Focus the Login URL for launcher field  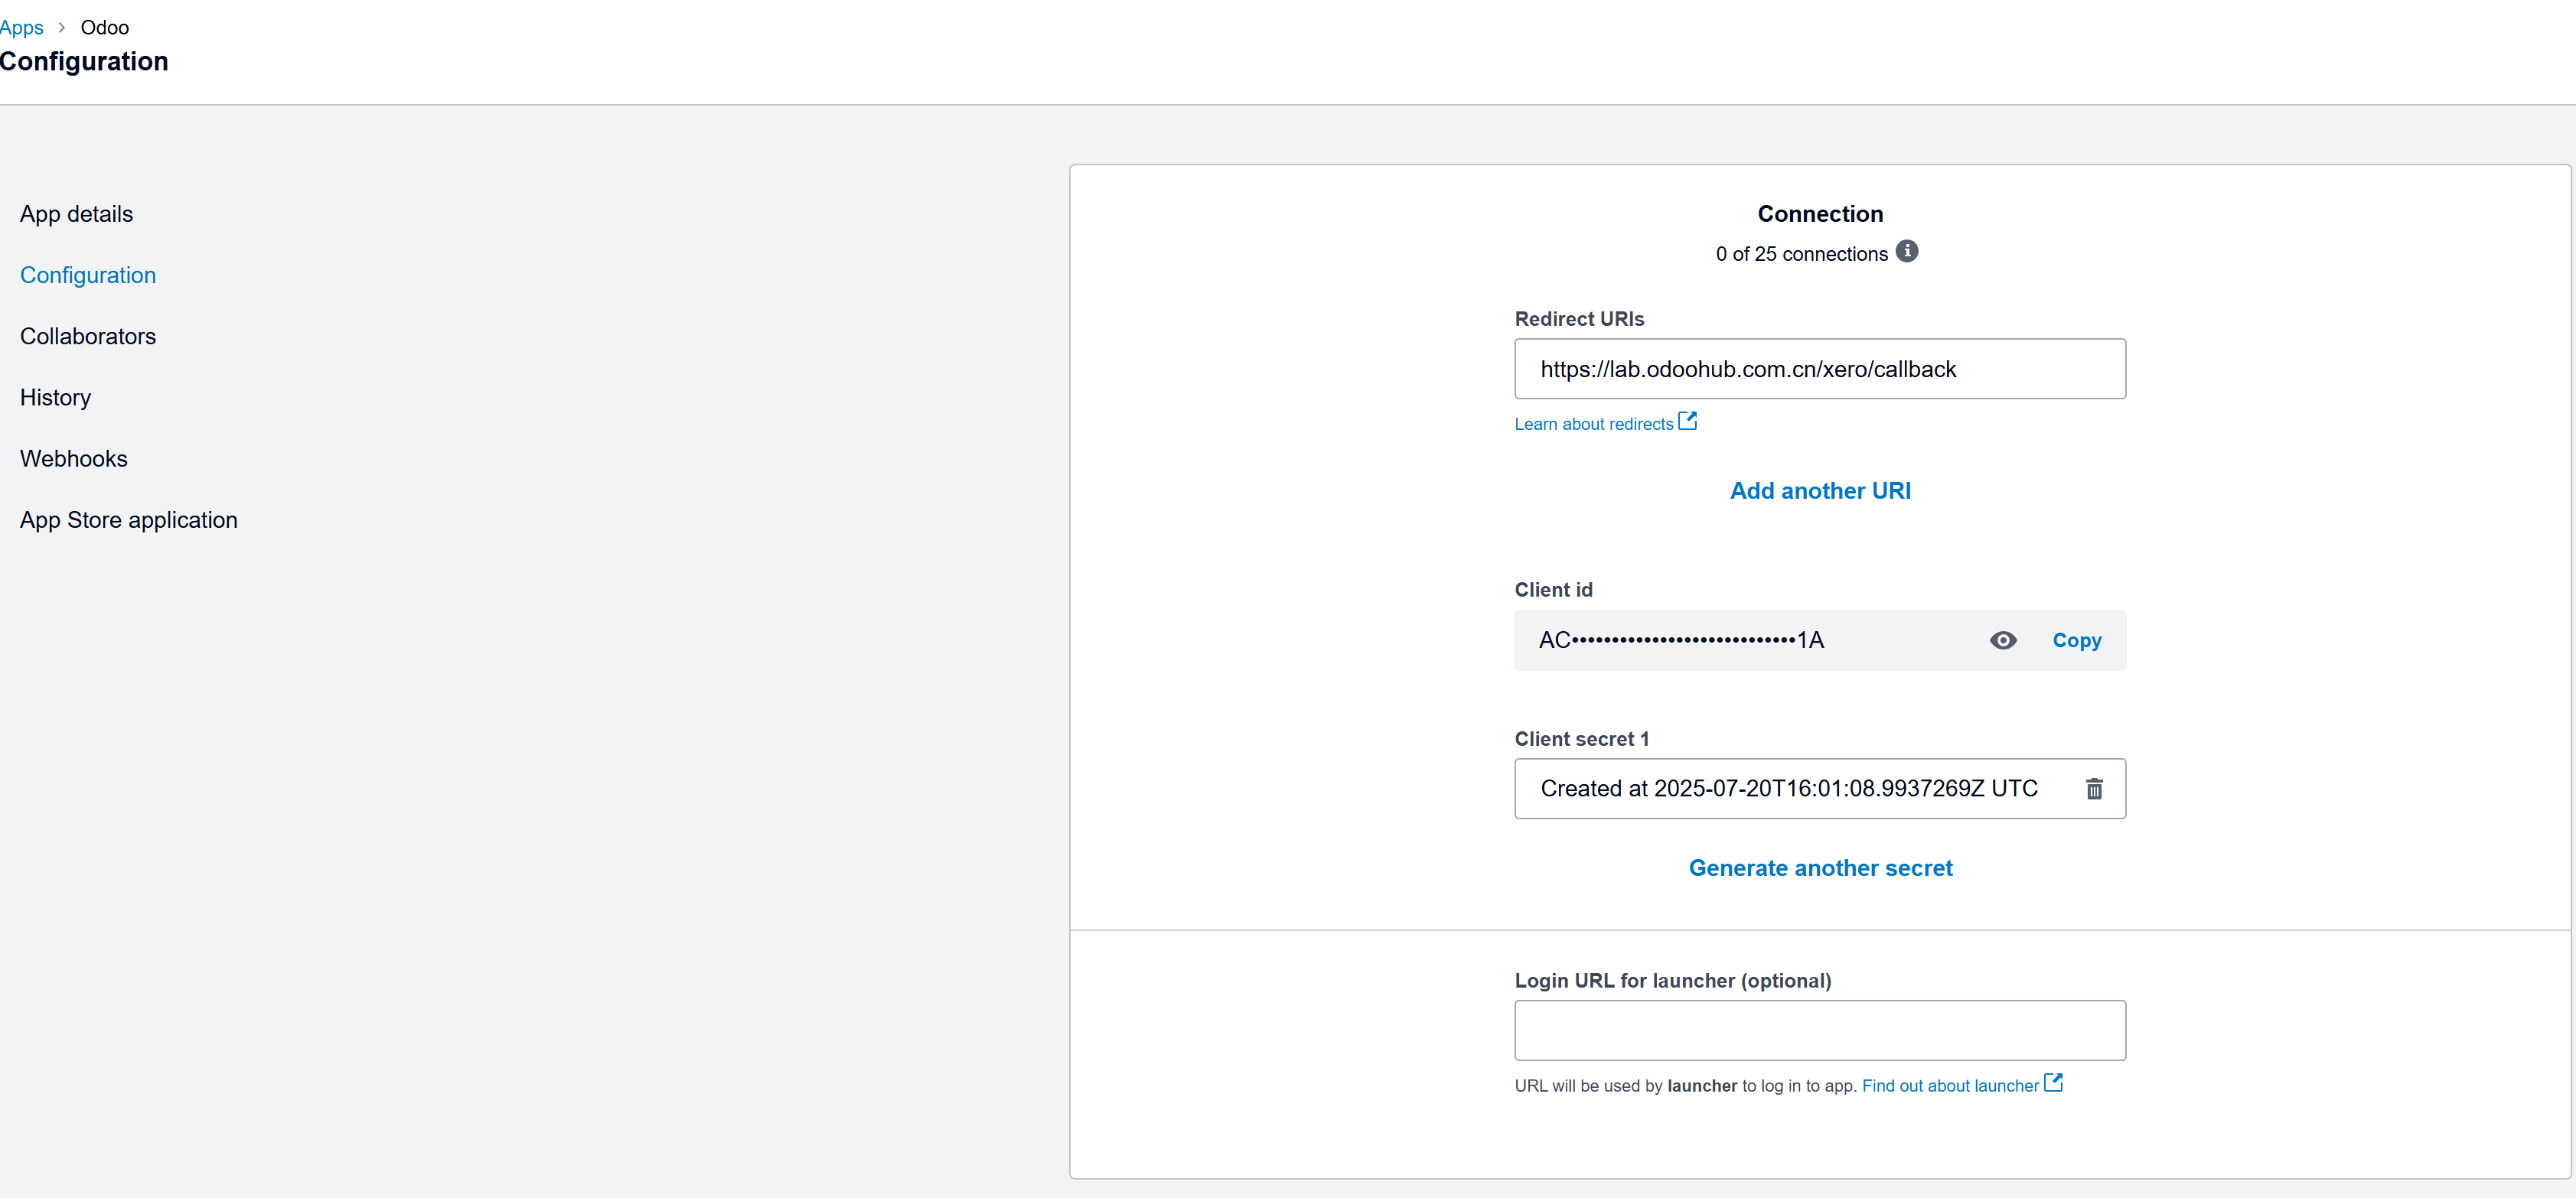[x=1820, y=1030]
